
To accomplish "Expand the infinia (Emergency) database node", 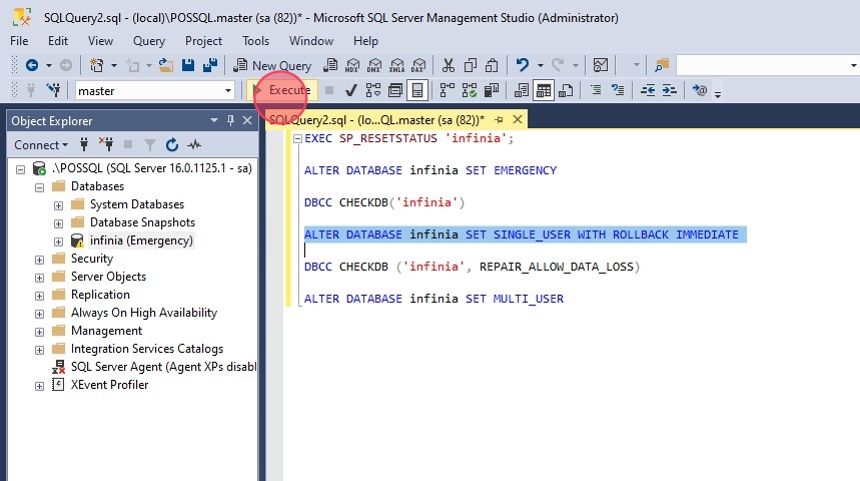I will (x=58, y=241).
